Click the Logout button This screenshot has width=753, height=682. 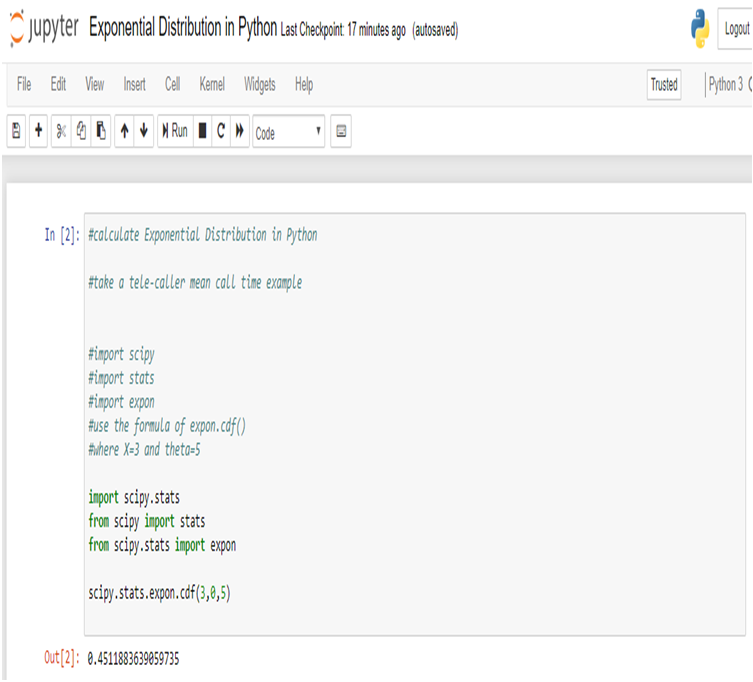tap(736, 29)
